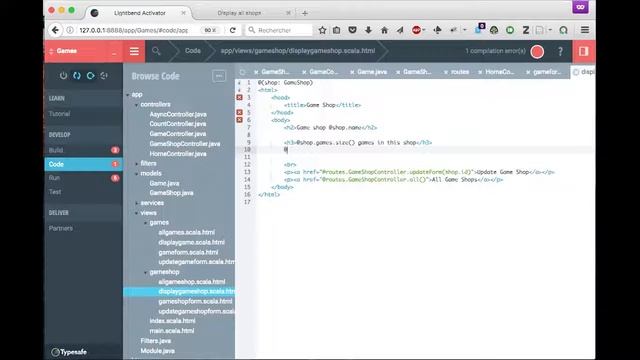Image resolution: width=640 pixels, height=360 pixels.
Task: Reload the page with the refresh icon
Action: (x=233, y=30)
